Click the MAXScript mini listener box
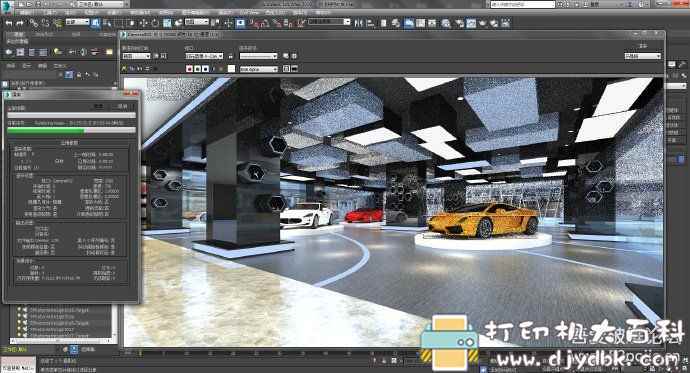This screenshot has width=690, height=373. click(x=18, y=365)
